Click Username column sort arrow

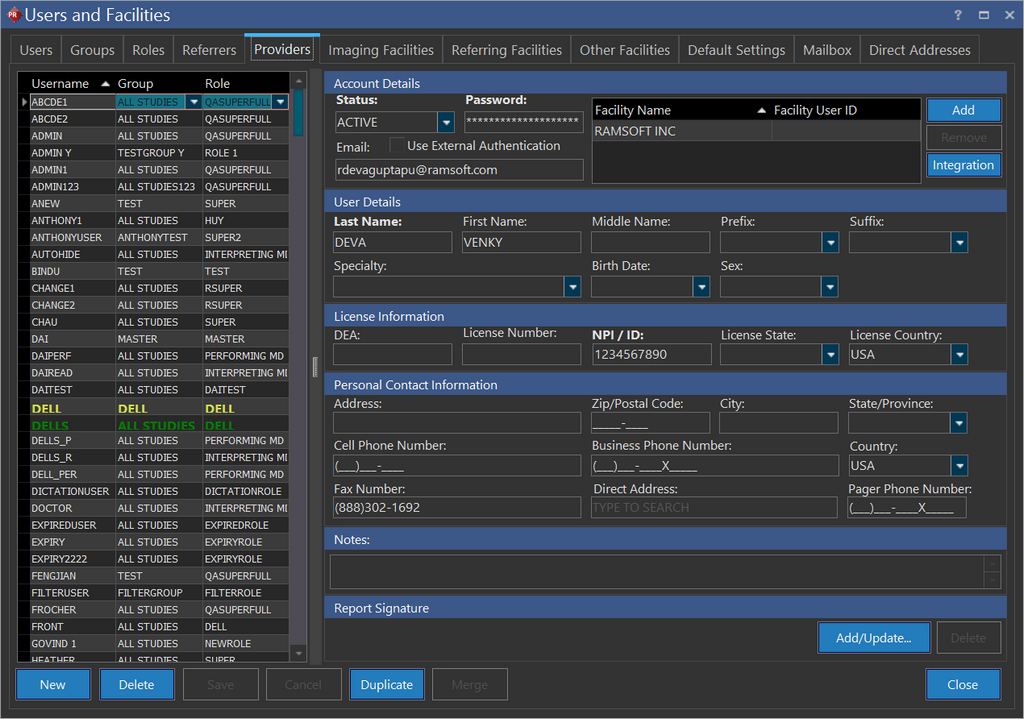105,83
